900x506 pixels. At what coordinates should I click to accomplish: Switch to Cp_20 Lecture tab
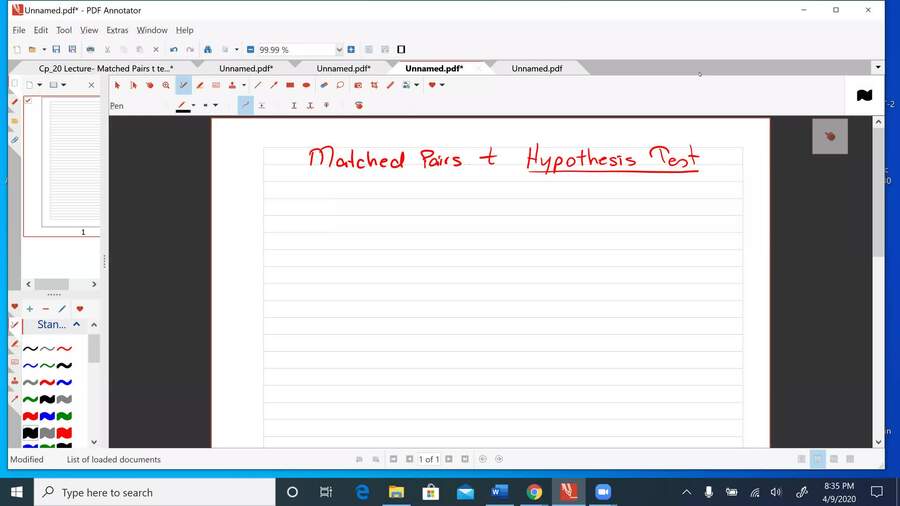106,68
